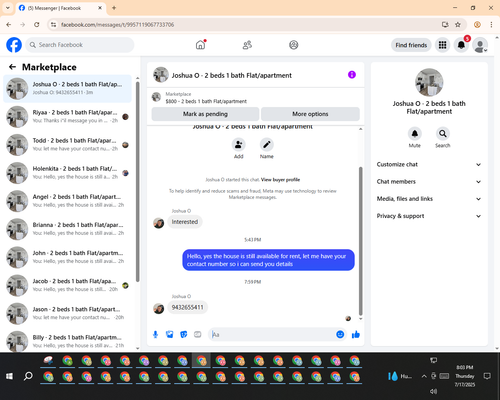Image resolution: width=500 pixels, height=400 pixels.
Task: Click the Search Facebook field
Action: click(x=80, y=45)
